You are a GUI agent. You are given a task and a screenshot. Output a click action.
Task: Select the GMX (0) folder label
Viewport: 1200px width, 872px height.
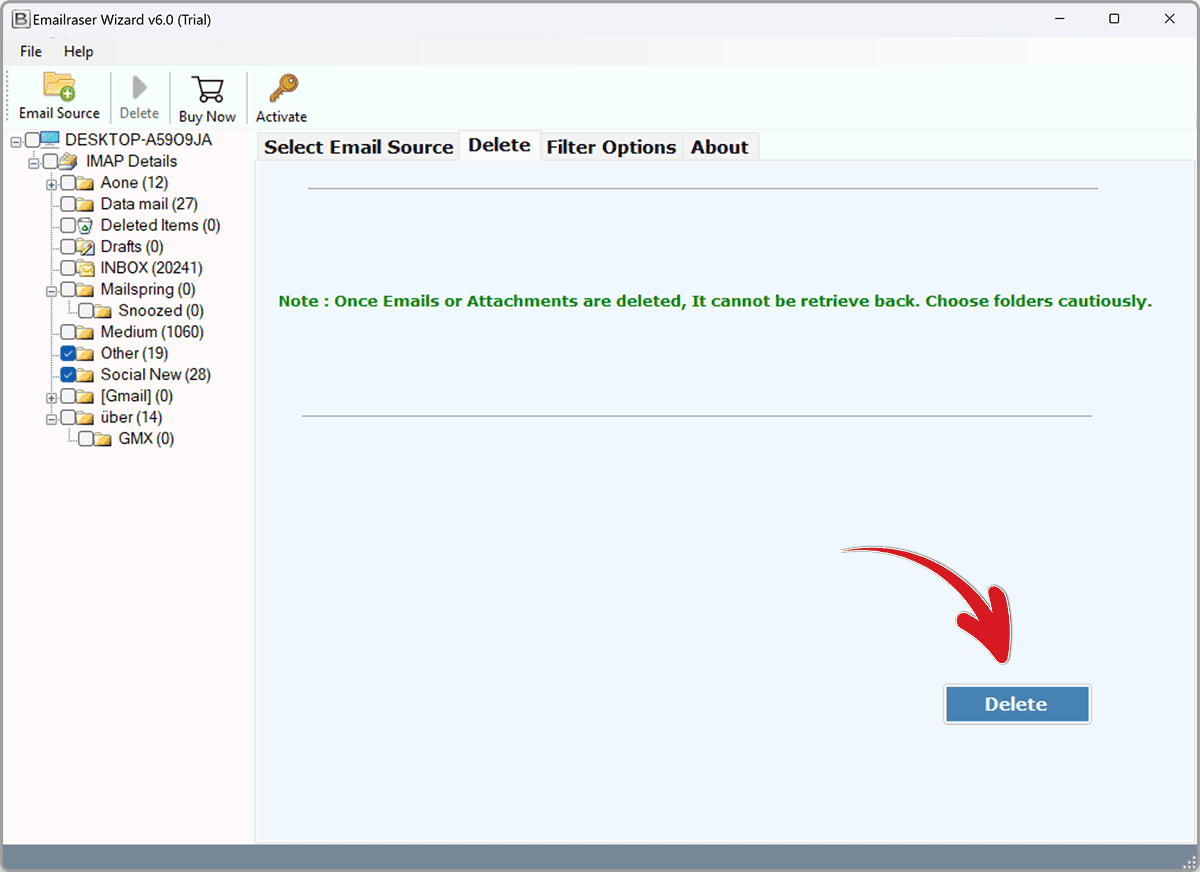pos(146,439)
